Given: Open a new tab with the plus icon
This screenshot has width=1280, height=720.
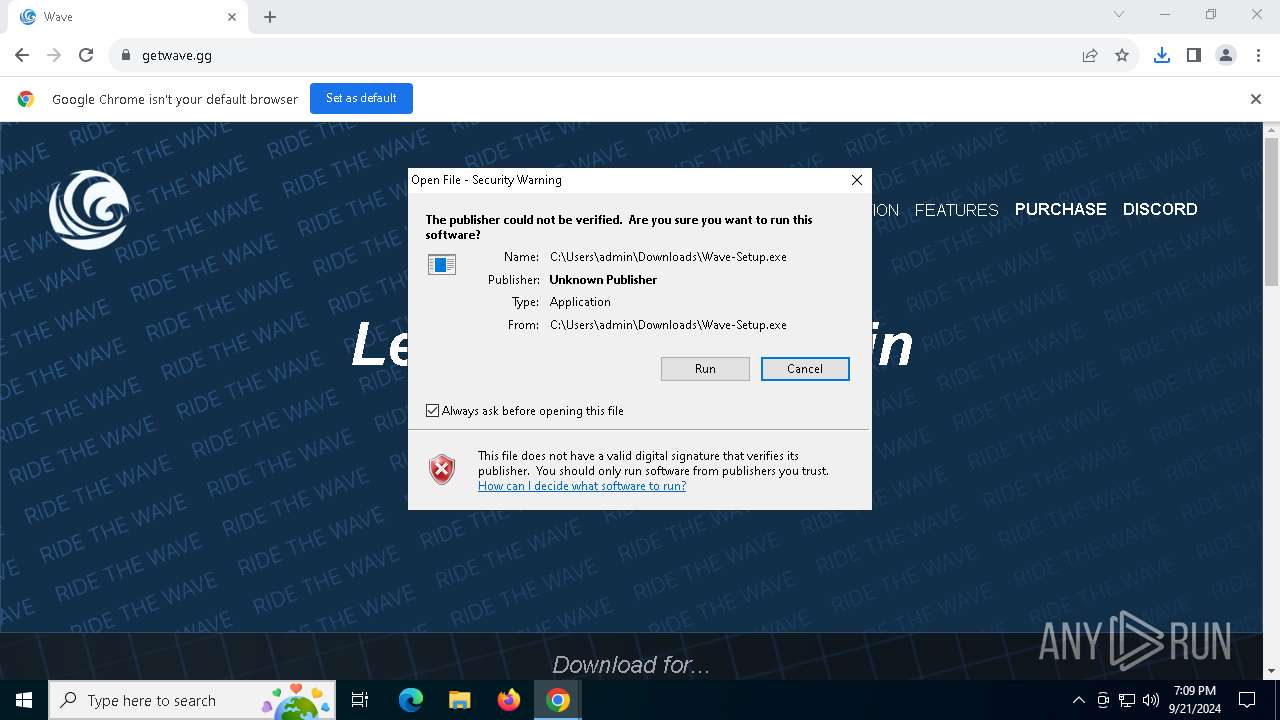Looking at the screenshot, I should point(270,17).
